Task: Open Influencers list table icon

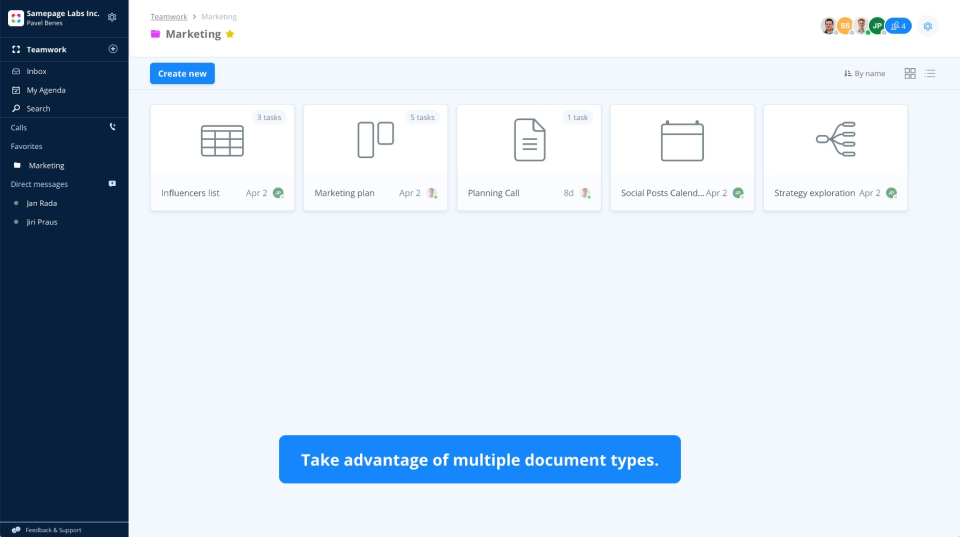Action: click(222, 141)
